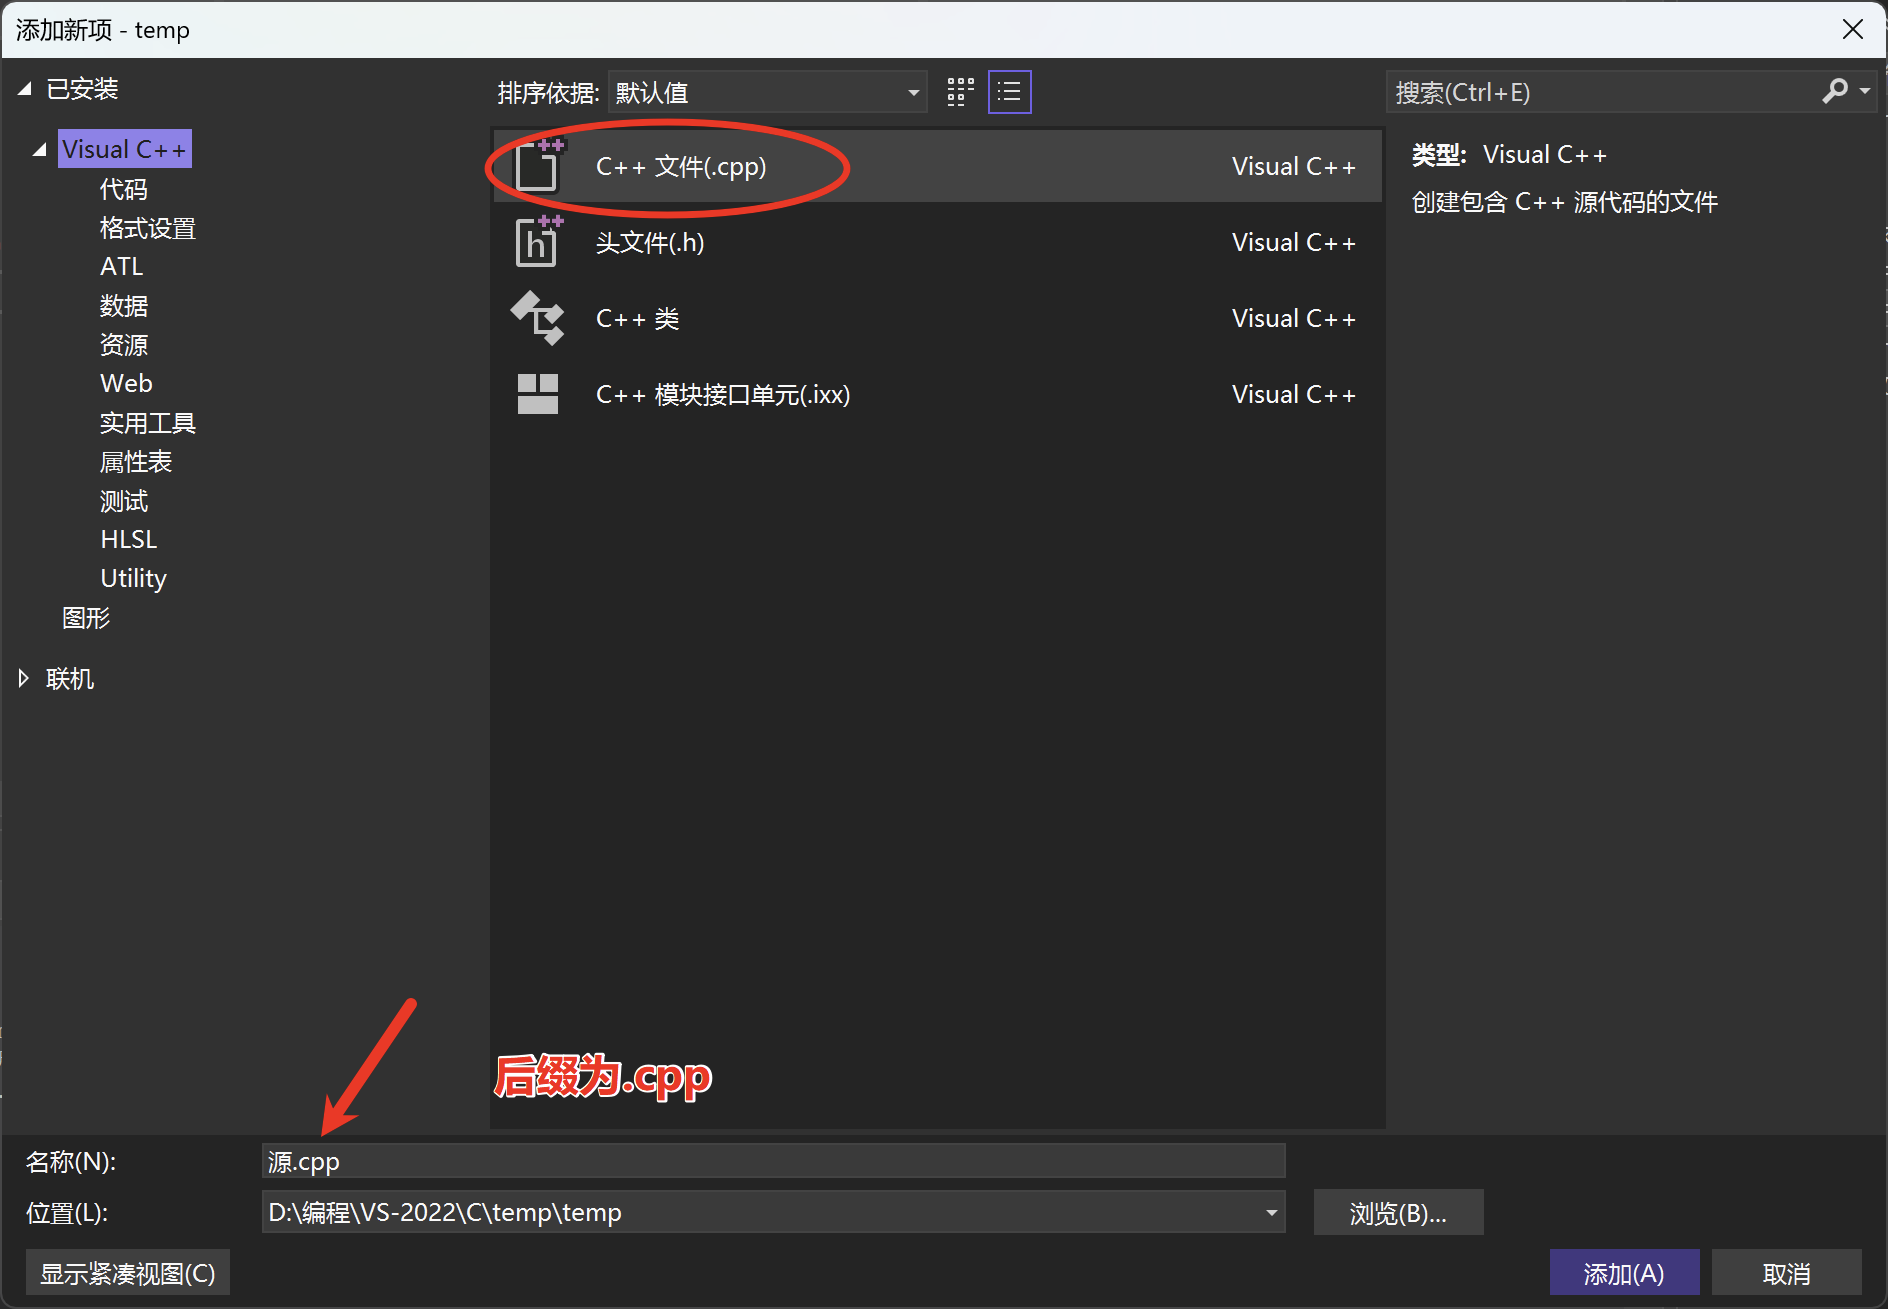Select the 'C++ 模块接口单元(.ixx)' template name
1888x1309 pixels.
tap(723, 394)
